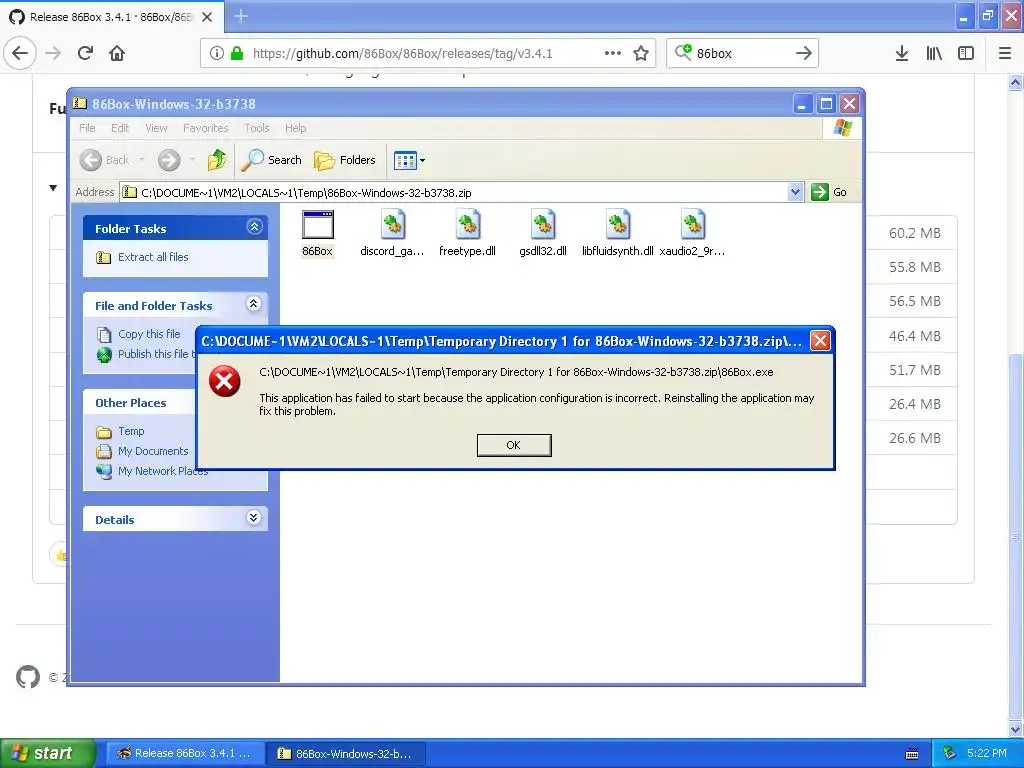1024x768 pixels.
Task: Click Copy this file link
Action: (x=149, y=334)
